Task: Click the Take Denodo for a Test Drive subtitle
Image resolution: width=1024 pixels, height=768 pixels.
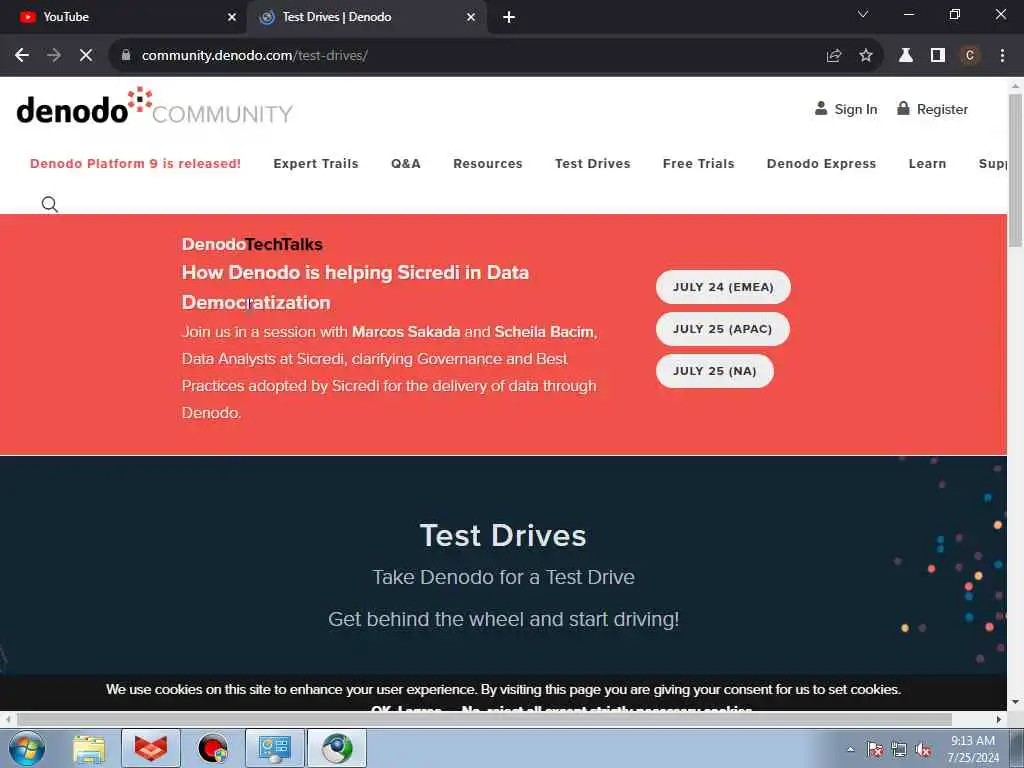Action: coord(503,577)
